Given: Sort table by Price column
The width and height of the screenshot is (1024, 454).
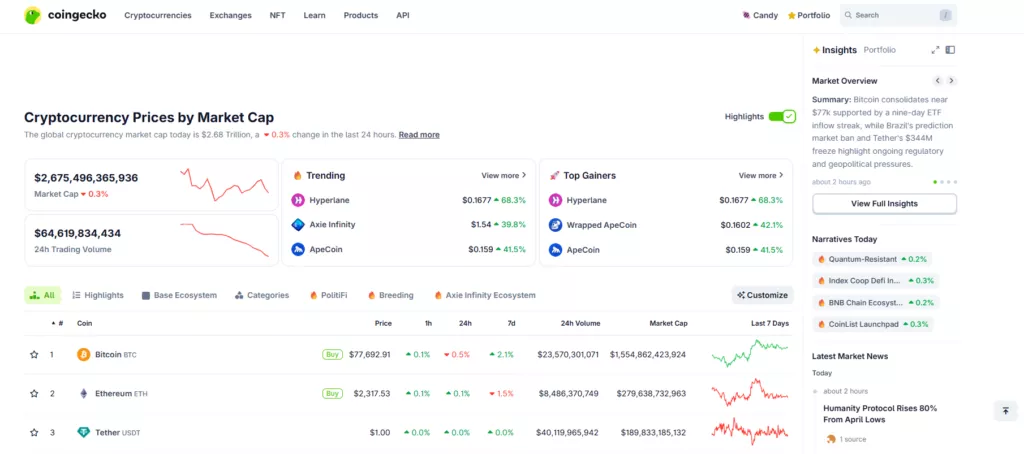Looking at the screenshot, I should pyautogui.click(x=383, y=323).
